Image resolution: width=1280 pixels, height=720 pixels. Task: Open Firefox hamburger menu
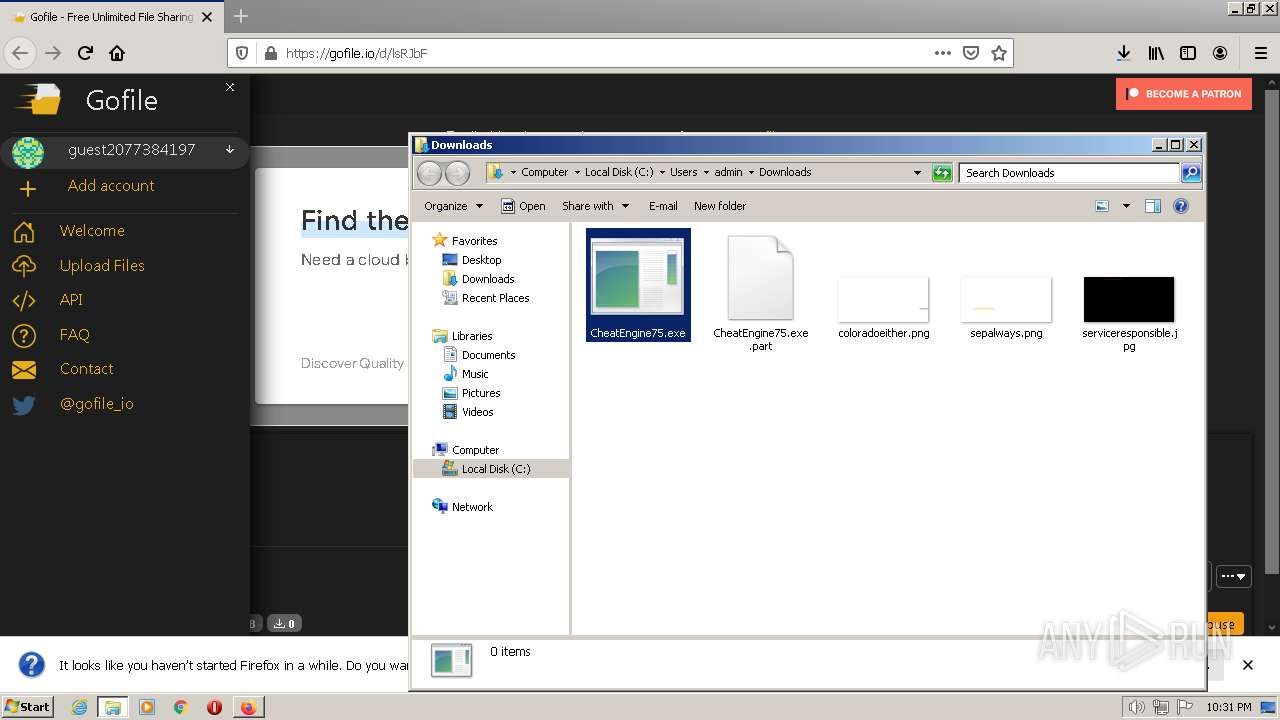[1260, 53]
